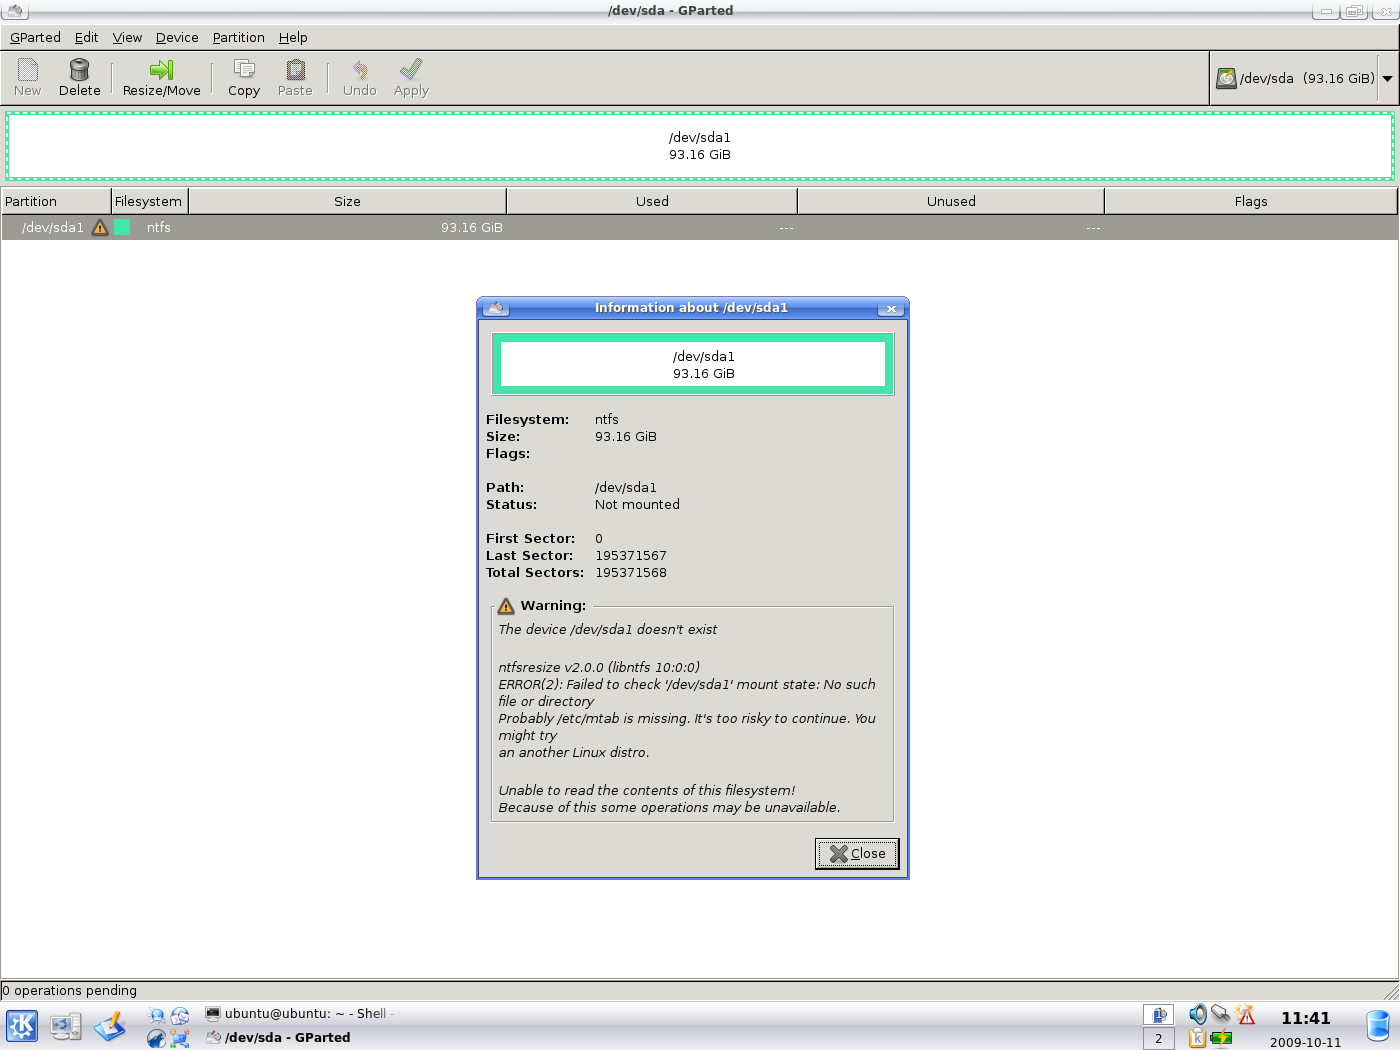Click the Warning triangle icon in the dialog

(506, 605)
